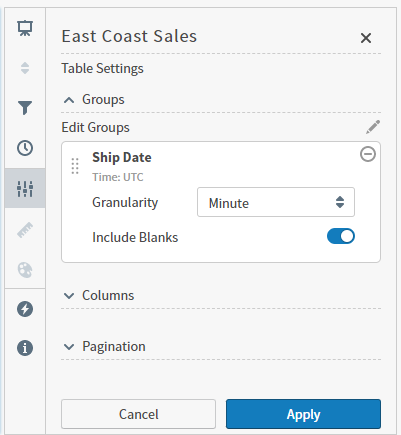Click the Ship Date drag handle

click(x=75, y=166)
